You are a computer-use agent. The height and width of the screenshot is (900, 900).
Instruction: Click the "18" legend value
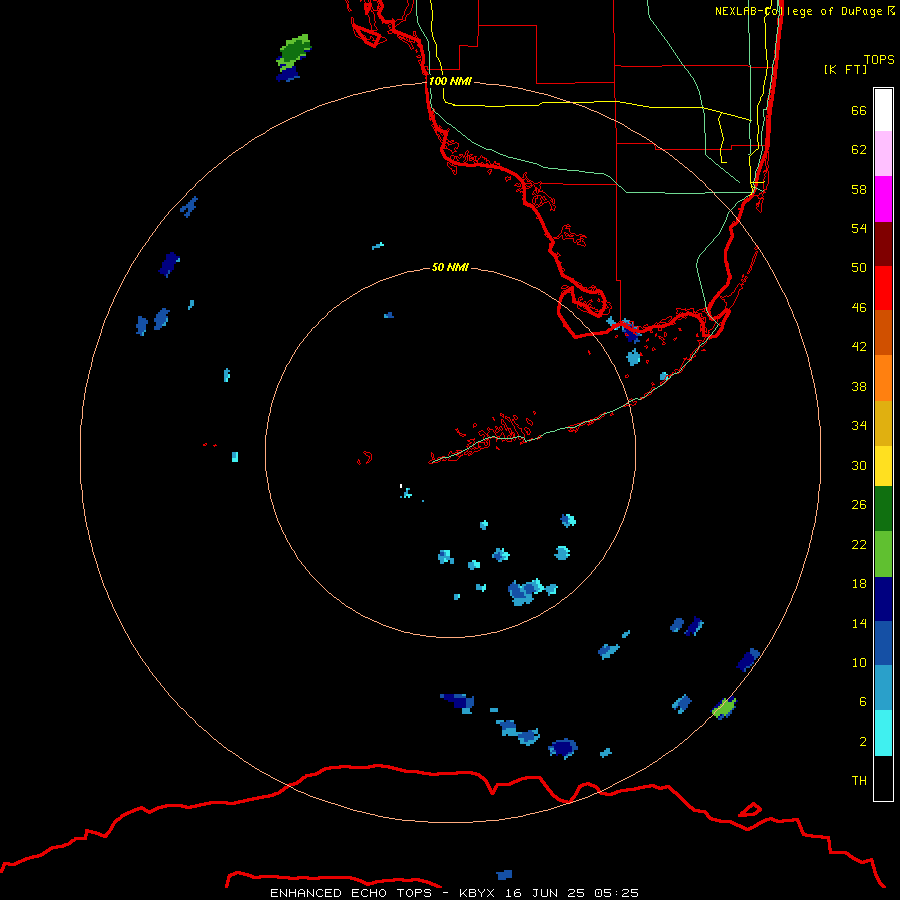(x=859, y=584)
